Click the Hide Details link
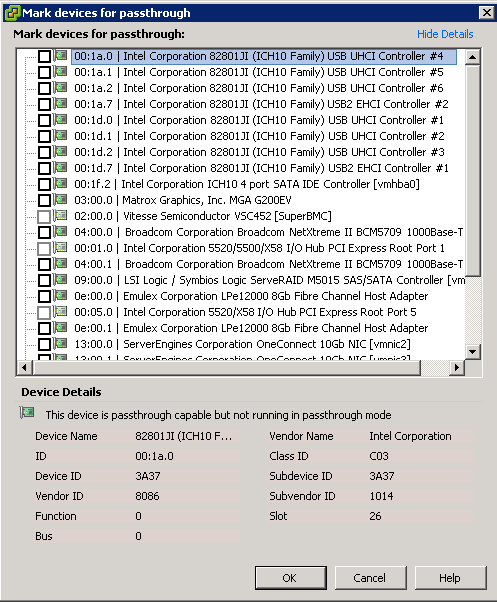 445,34
